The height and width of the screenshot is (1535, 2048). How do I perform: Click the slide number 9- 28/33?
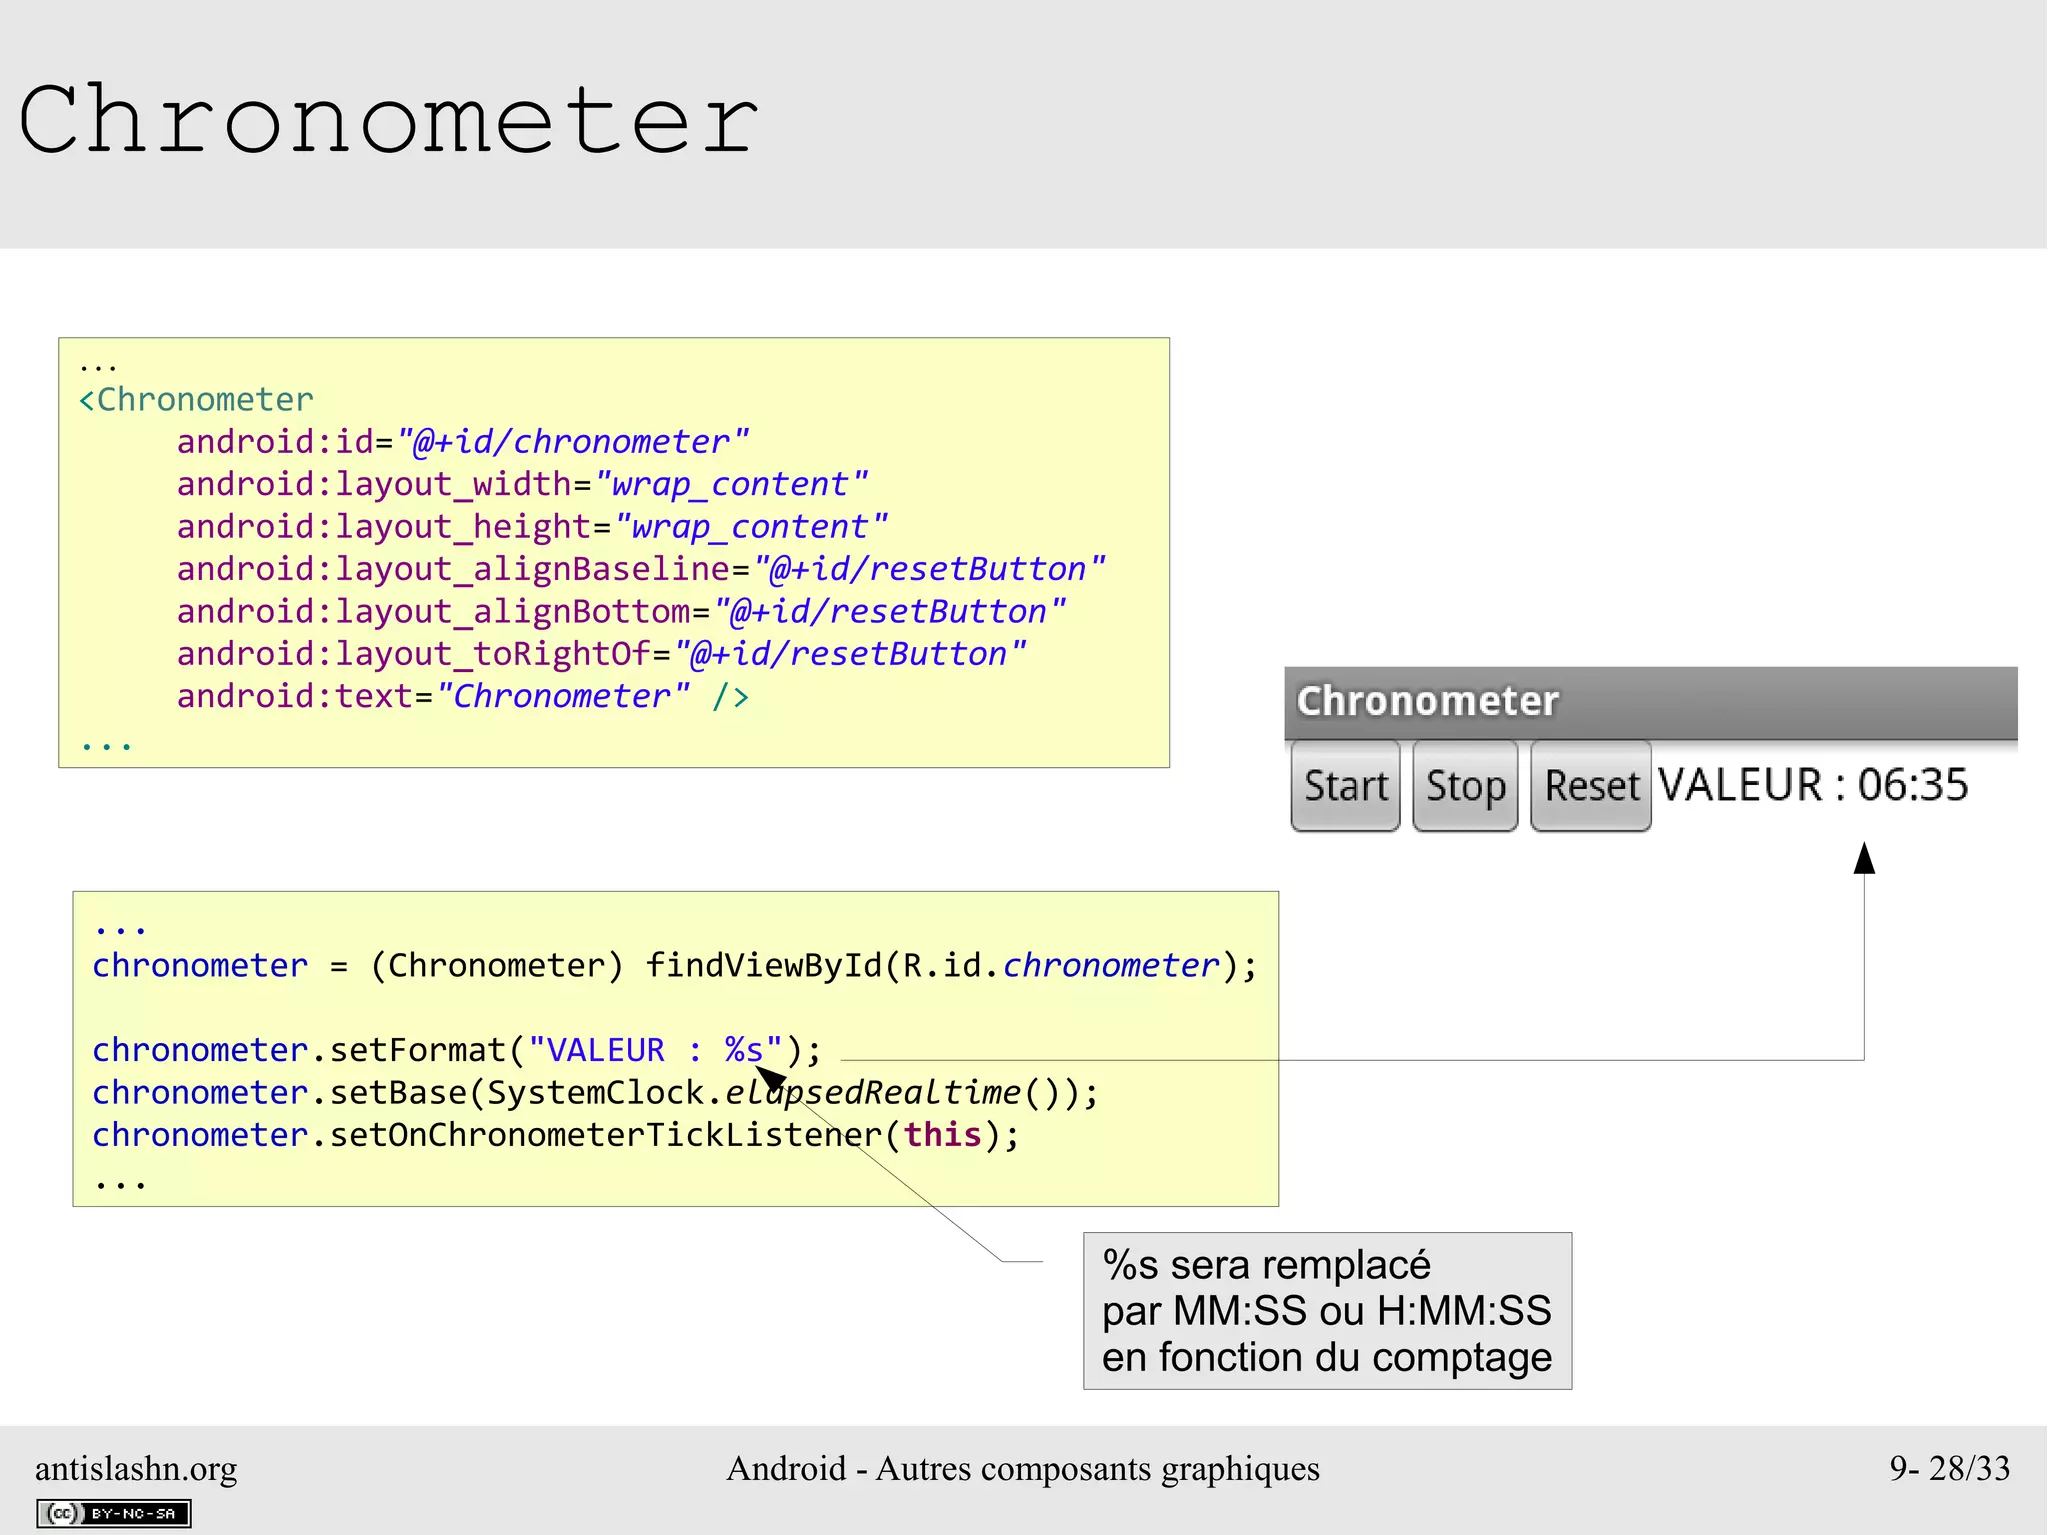tap(1949, 1468)
